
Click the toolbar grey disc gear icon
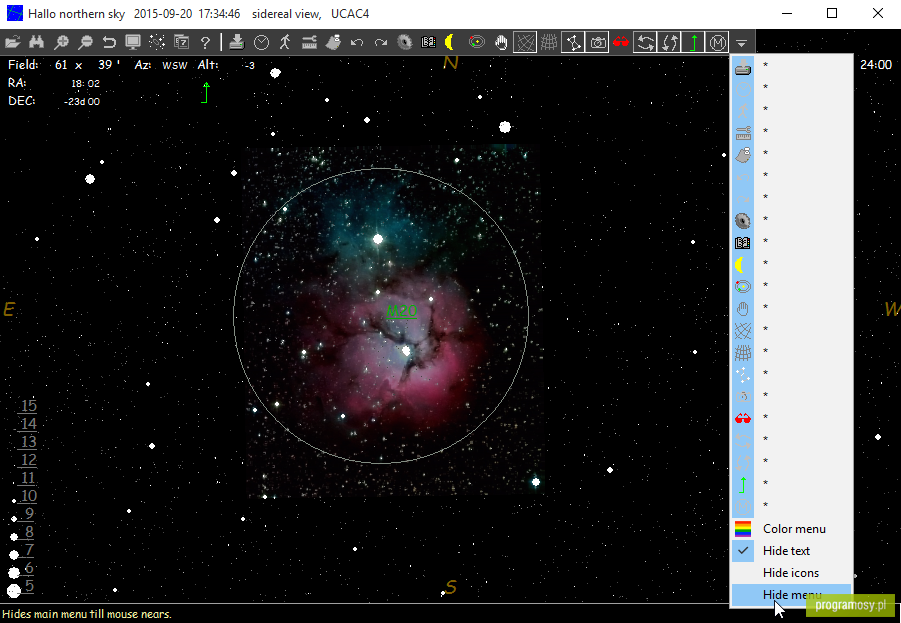click(x=405, y=42)
